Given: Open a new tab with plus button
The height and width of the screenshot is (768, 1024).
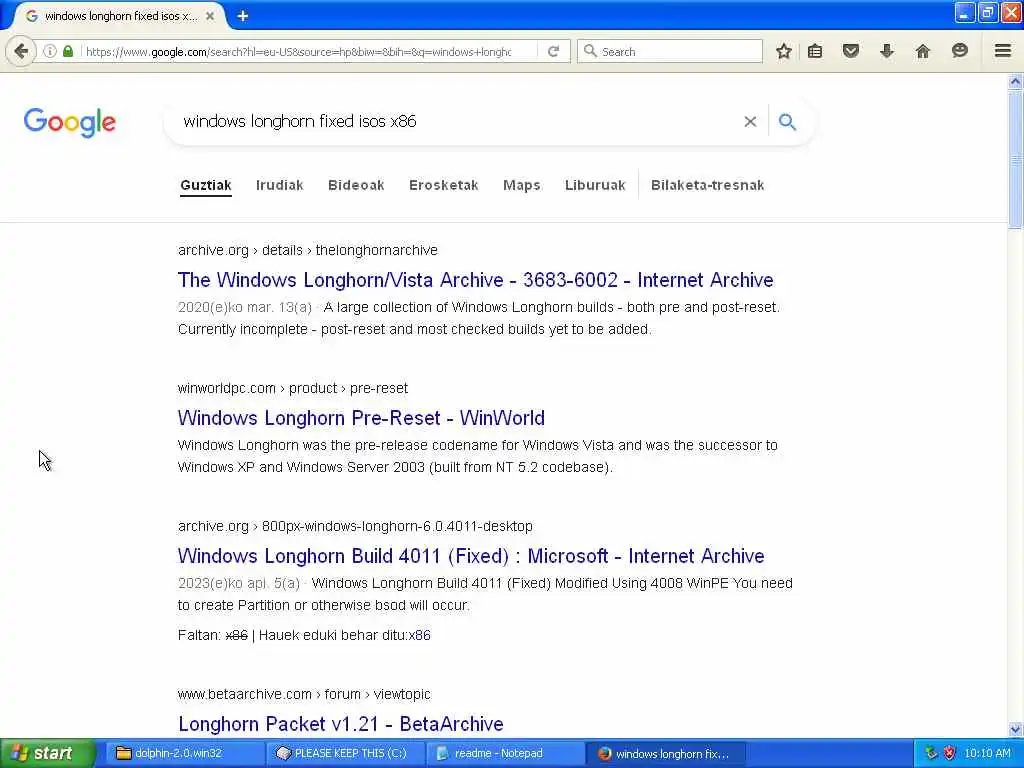Looking at the screenshot, I should (x=242, y=16).
